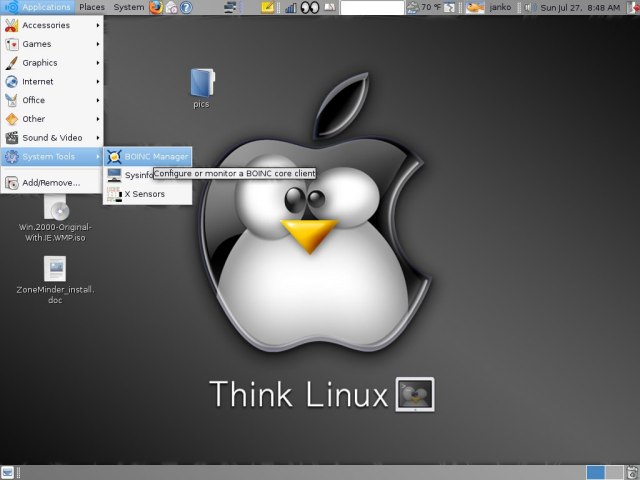Click the Show Desktop button in bottom panel
Image resolution: width=640 pixels, height=480 pixels.
7,473
